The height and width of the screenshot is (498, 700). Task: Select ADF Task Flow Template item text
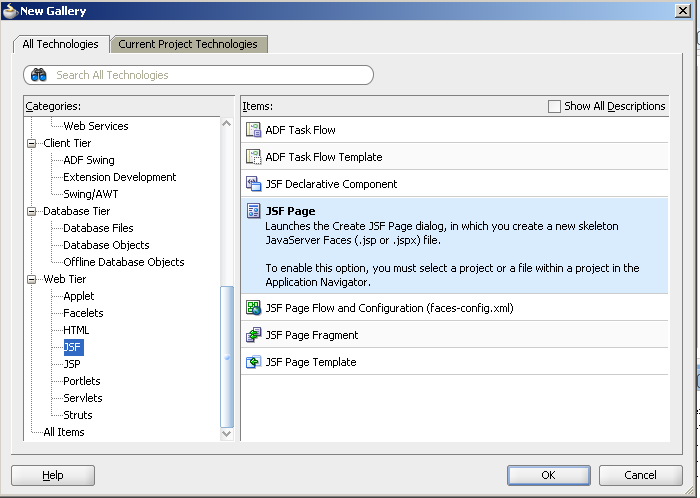click(x=324, y=157)
